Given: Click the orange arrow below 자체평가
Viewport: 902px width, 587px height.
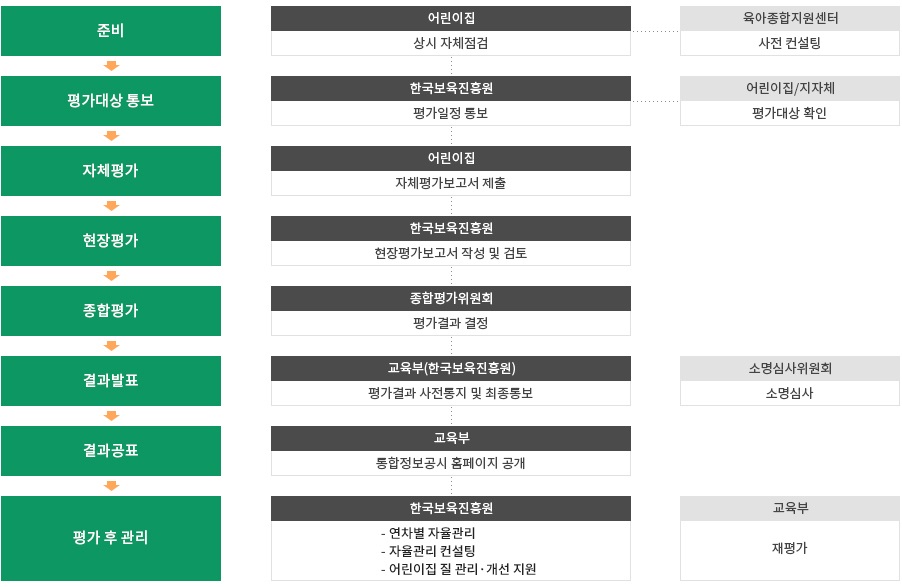Looking at the screenshot, I should pyautogui.click(x=111, y=206).
